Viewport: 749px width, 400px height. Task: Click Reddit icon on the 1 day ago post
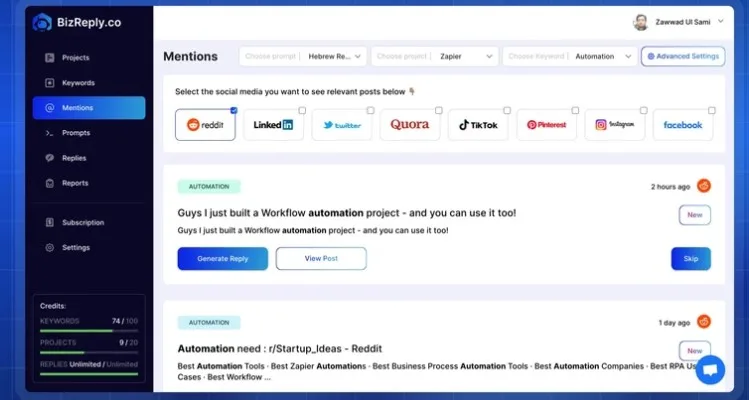(x=704, y=322)
